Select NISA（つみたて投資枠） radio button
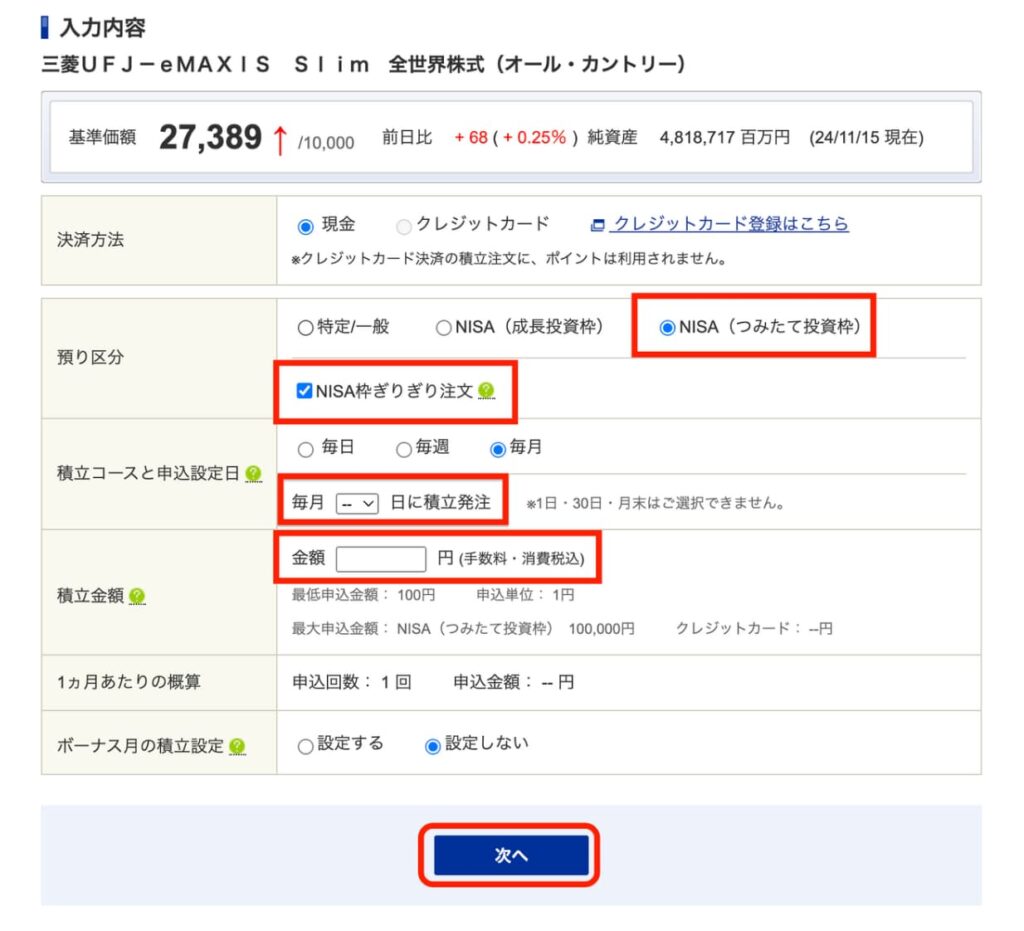The image size is (1024, 931). [x=667, y=327]
